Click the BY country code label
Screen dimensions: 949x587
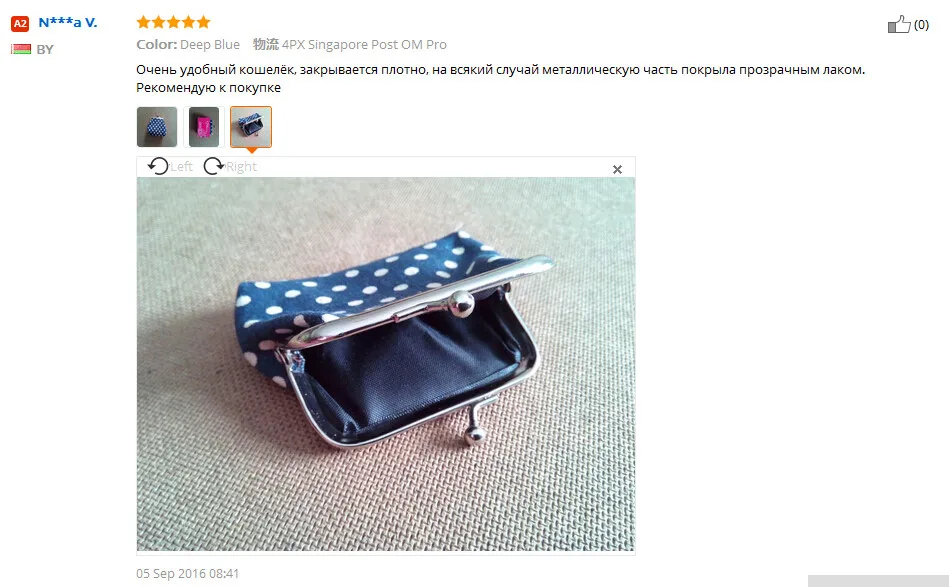(45, 50)
